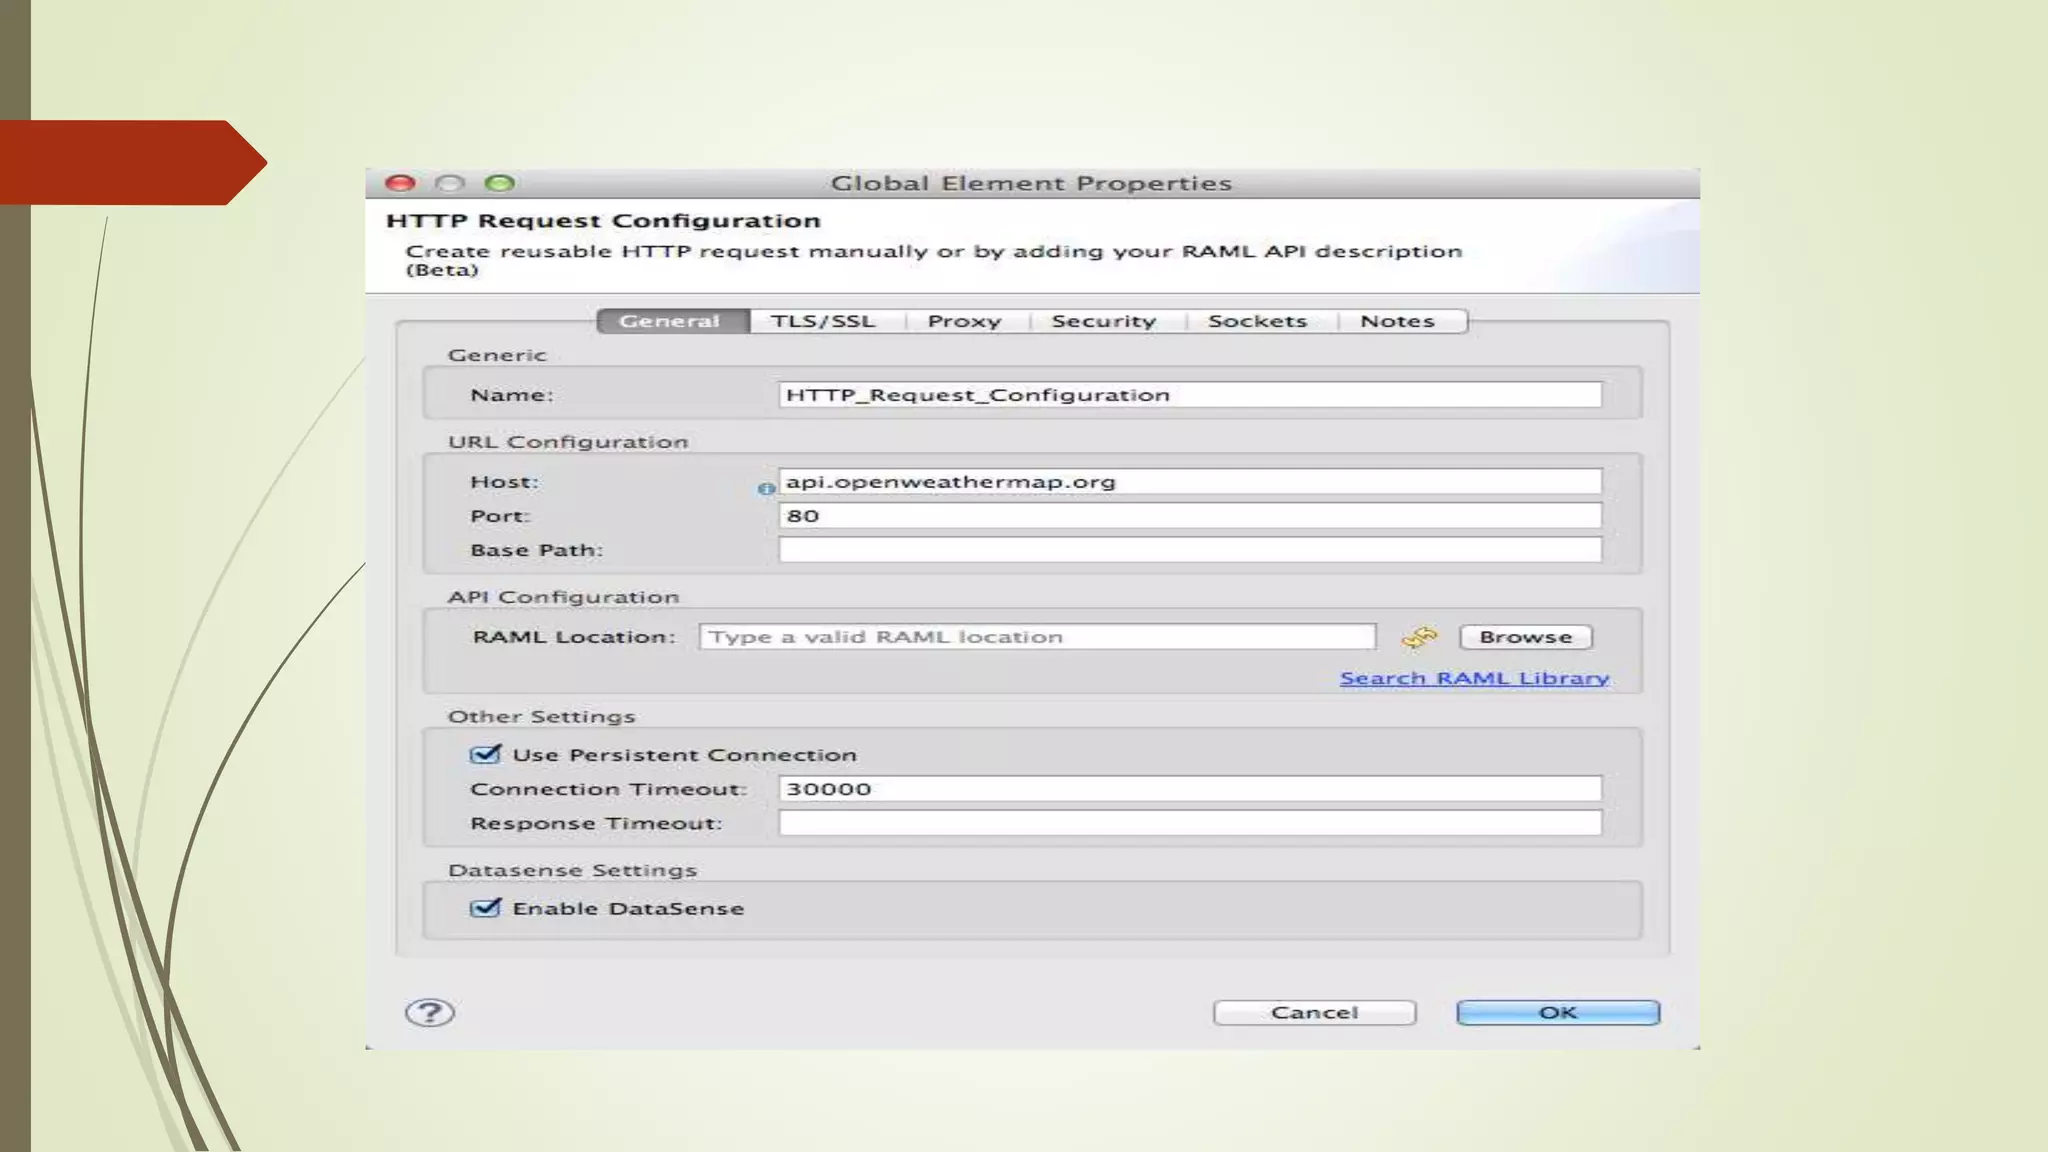This screenshot has height=1152, width=2048.
Task: Click the Cancel button
Action: click(1314, 1012)
